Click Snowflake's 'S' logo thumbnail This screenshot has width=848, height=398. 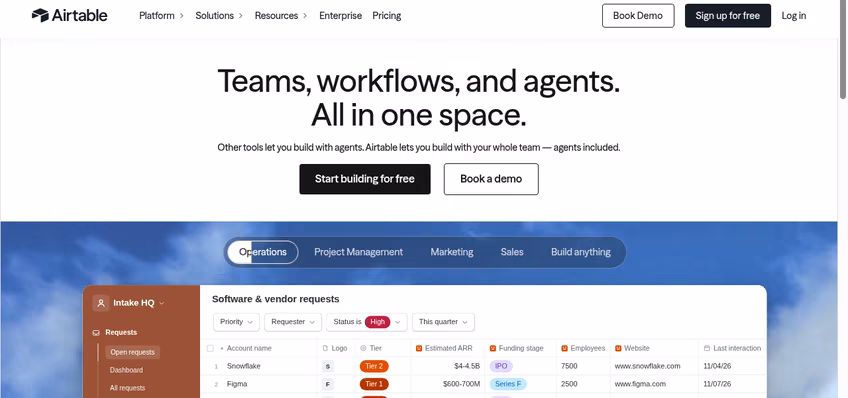click(x=327, y=366)
